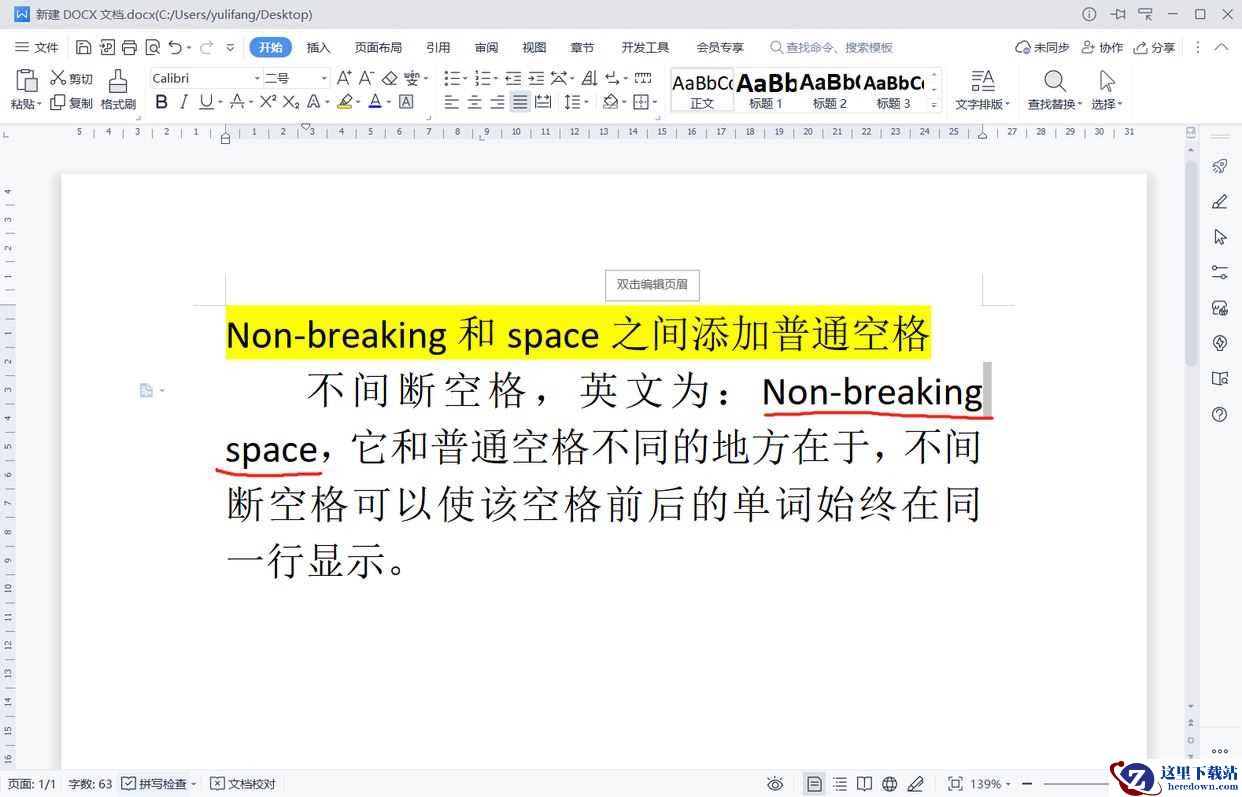Click 文档校对 in status bar
Image resolution: width=1242 pixels, height=797 pixels.
pyautogui.click(x=243, y=784)
